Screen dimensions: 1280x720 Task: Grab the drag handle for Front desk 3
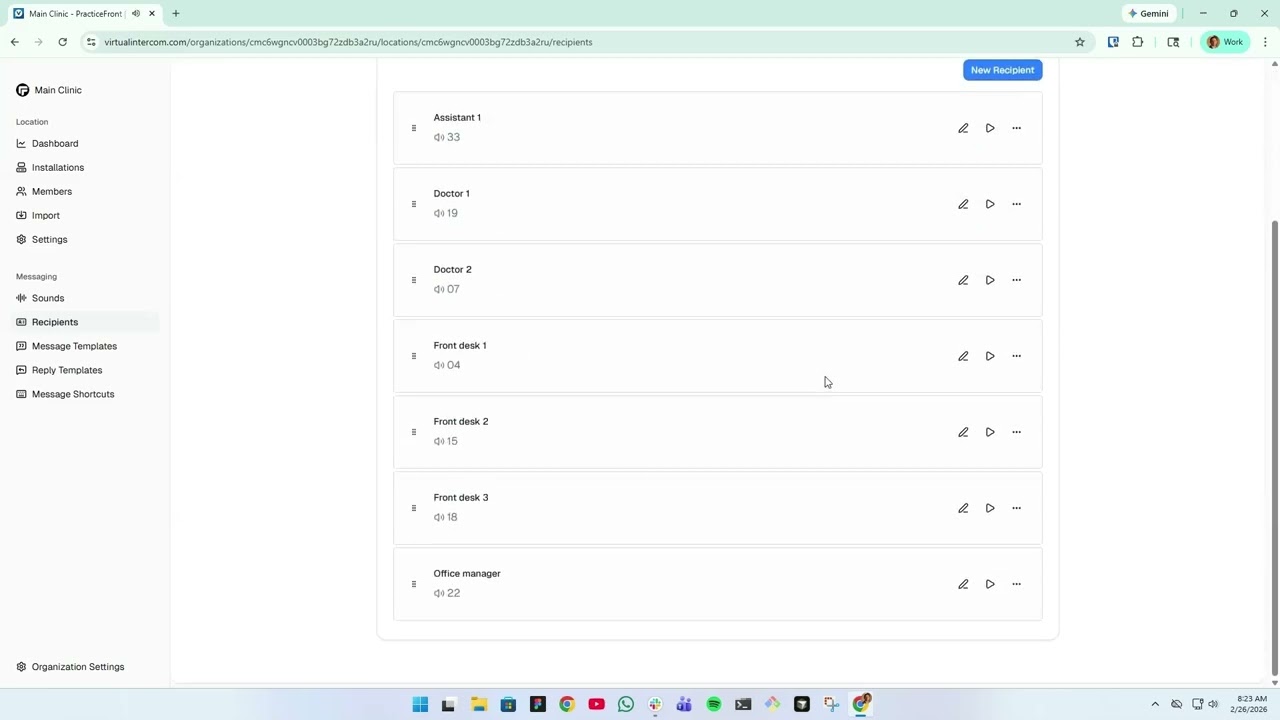click(413, 508)
